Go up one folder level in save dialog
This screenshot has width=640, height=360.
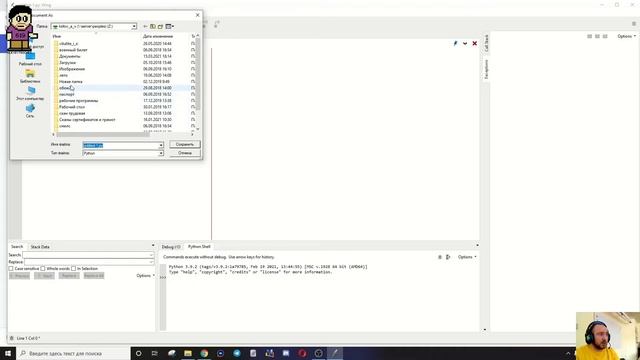[153, 27]
